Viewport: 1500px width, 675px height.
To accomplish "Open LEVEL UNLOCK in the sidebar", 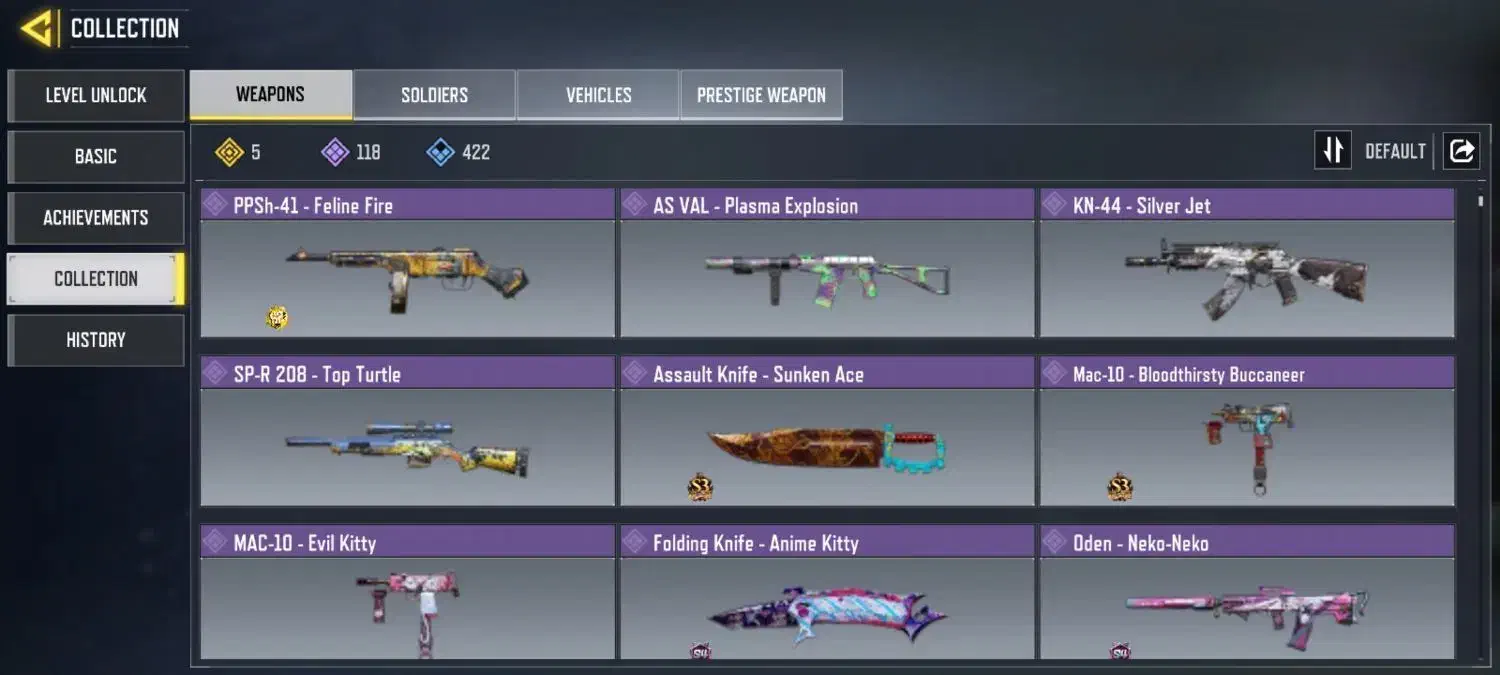I will click(x=96, y=95).
